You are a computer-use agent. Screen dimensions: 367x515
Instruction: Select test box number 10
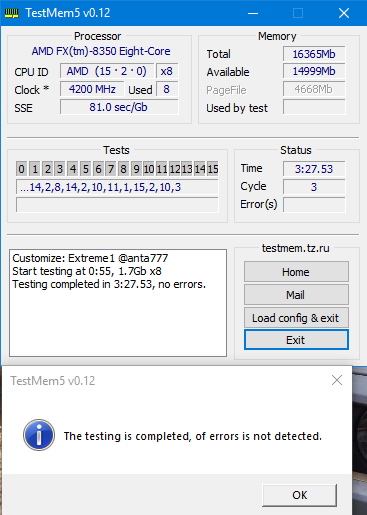click(149, 169)
